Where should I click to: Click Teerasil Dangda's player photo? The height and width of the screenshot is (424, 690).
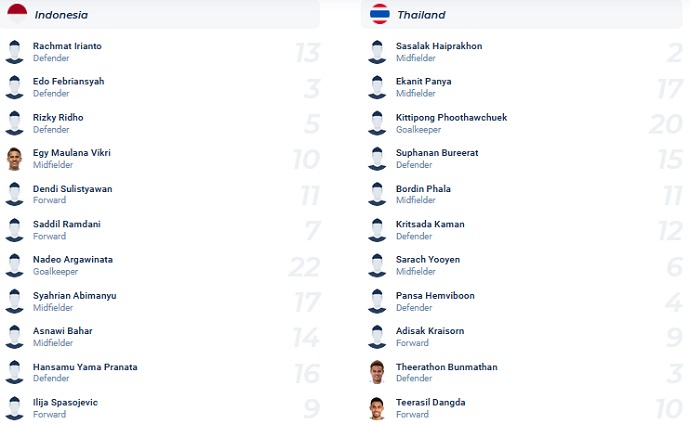coord(377,408)
